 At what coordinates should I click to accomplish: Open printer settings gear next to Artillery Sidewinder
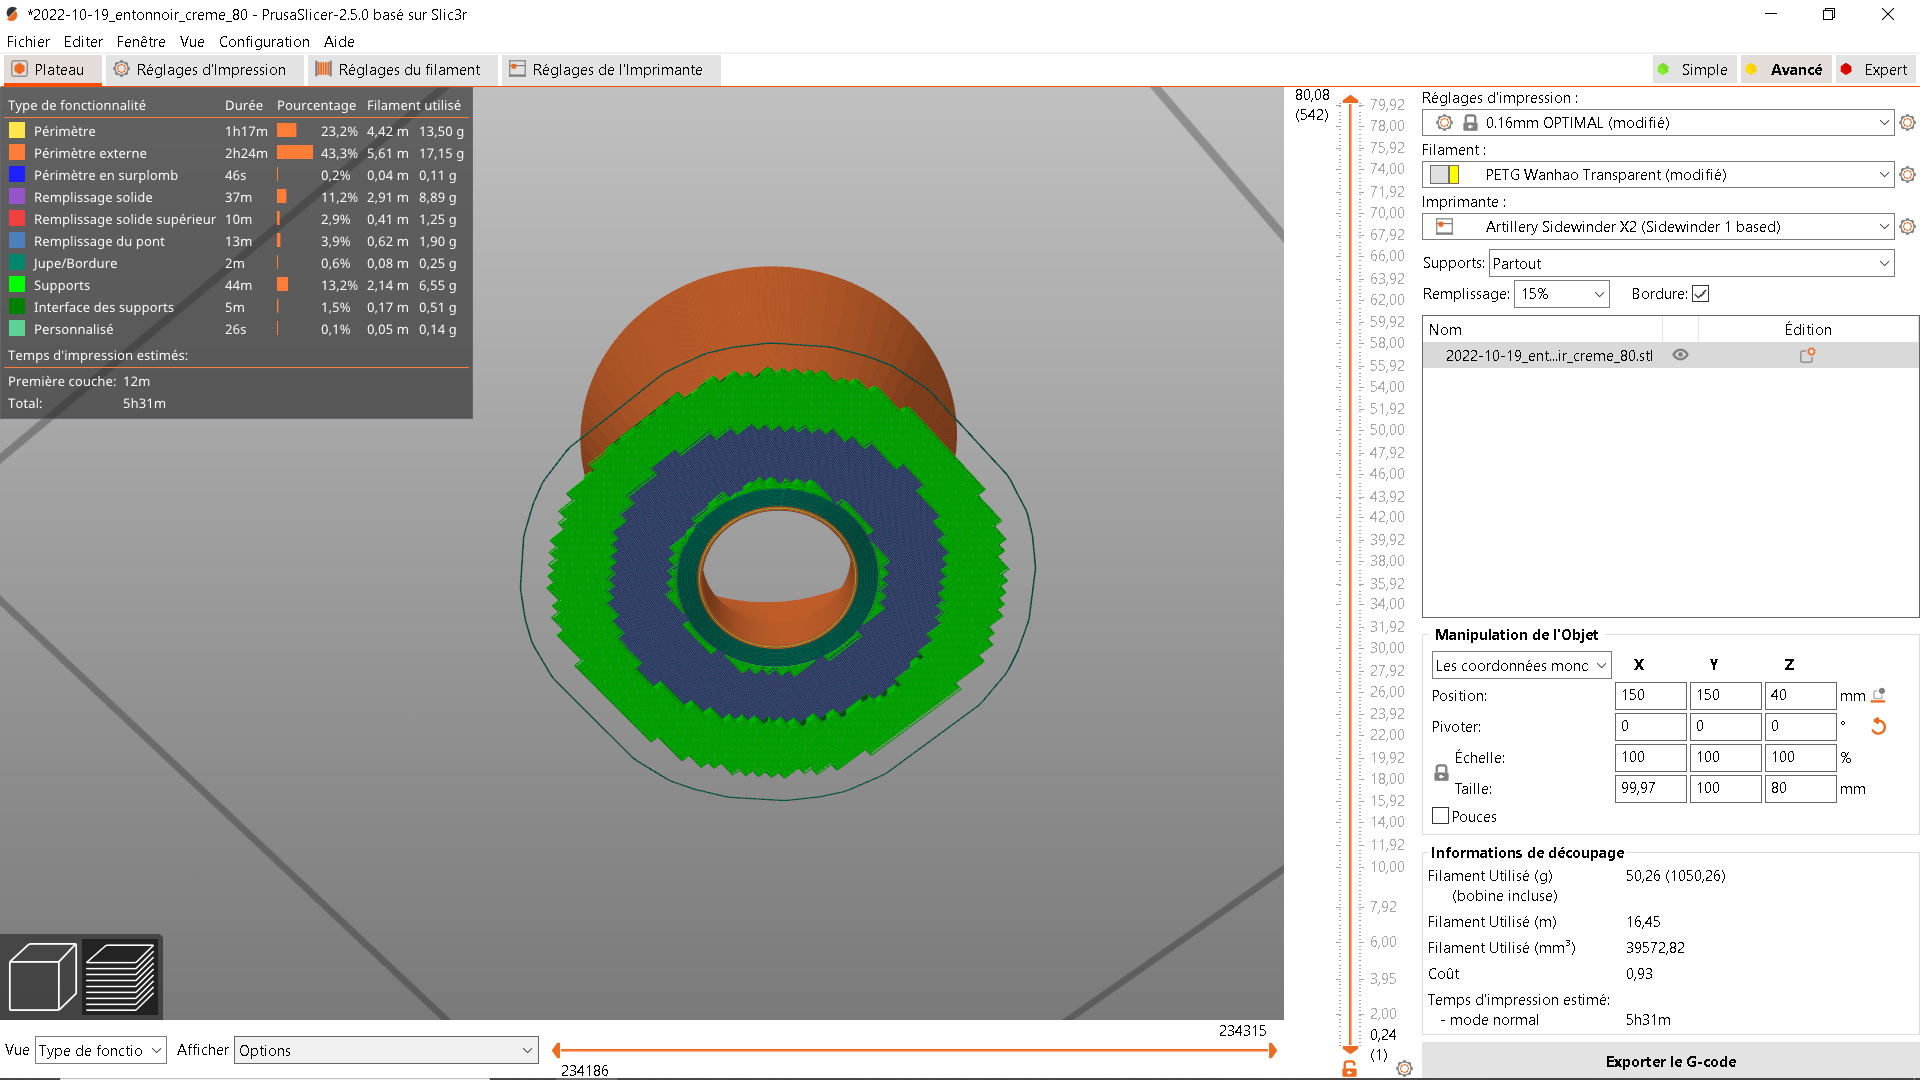pos(1907,227)
